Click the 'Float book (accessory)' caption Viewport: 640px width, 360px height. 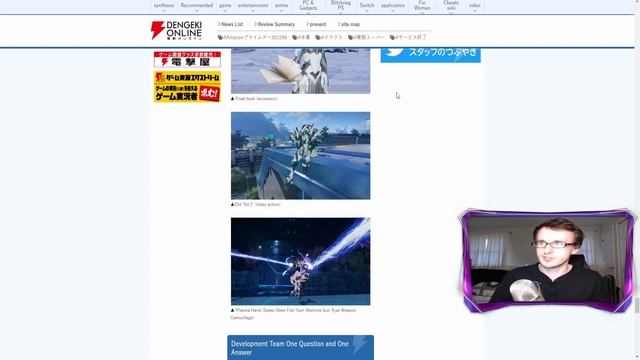tap(255, 99)
